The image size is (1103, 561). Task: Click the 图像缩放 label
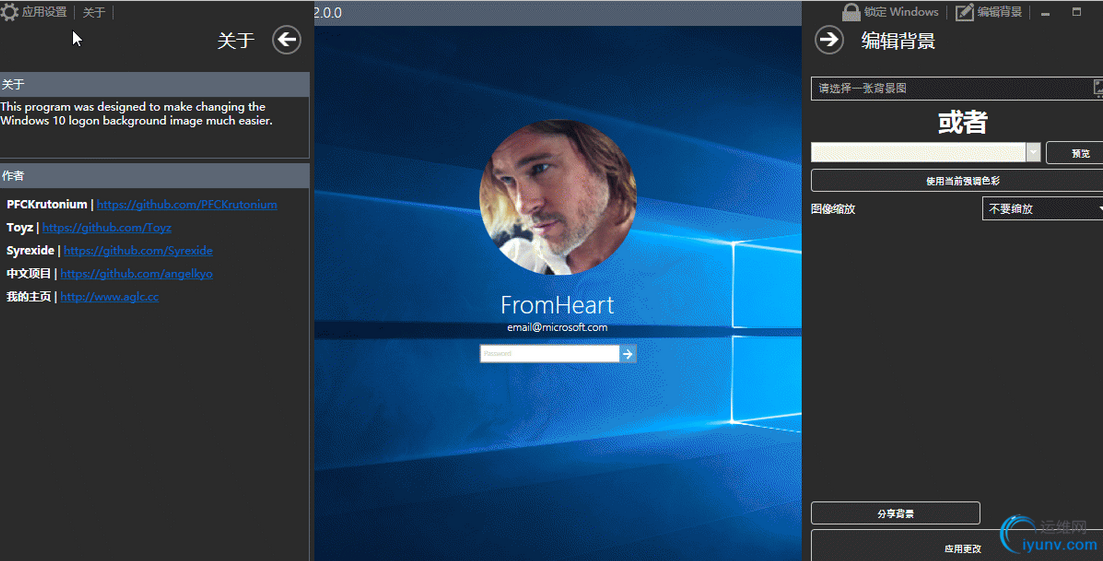point(833,209)
